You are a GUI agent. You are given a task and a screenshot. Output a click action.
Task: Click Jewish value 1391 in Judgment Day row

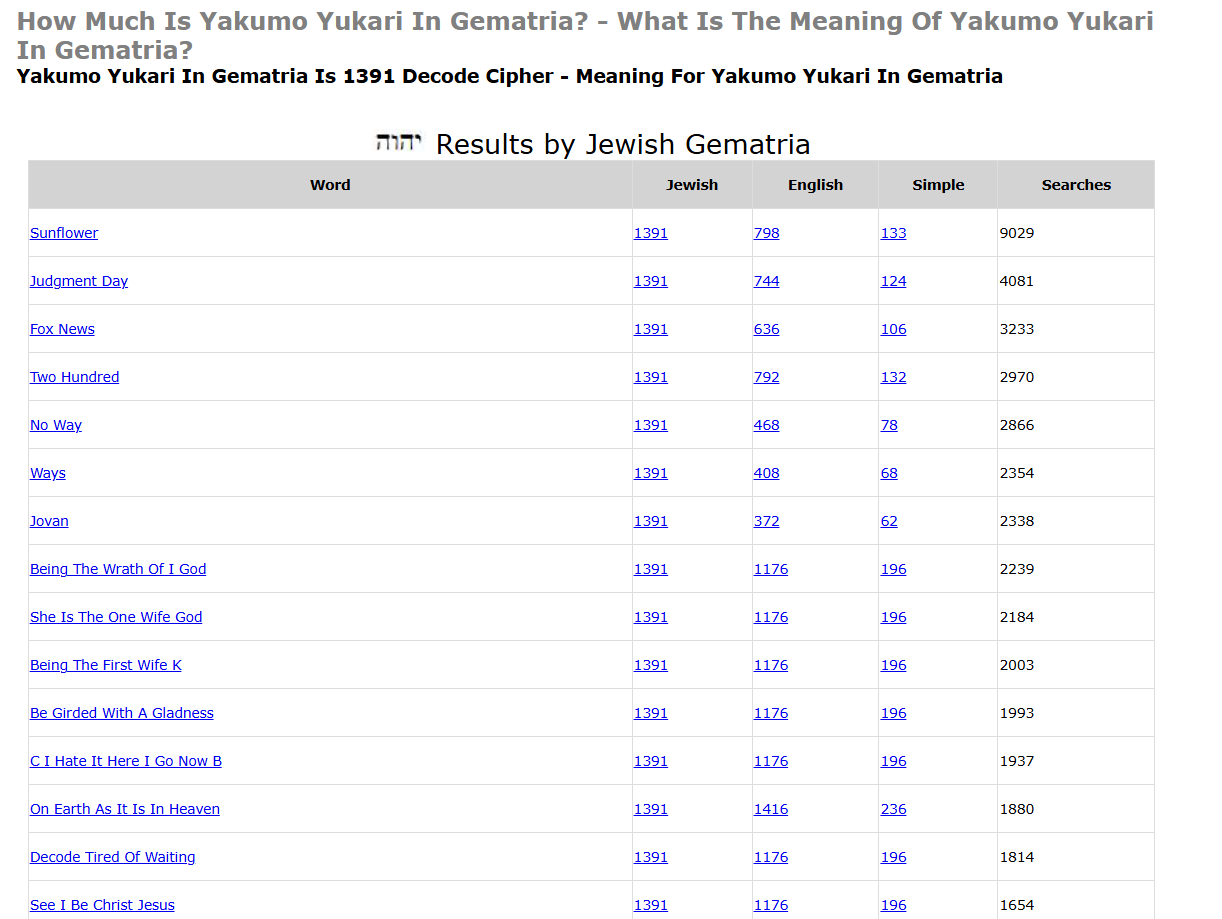[651, 281]
